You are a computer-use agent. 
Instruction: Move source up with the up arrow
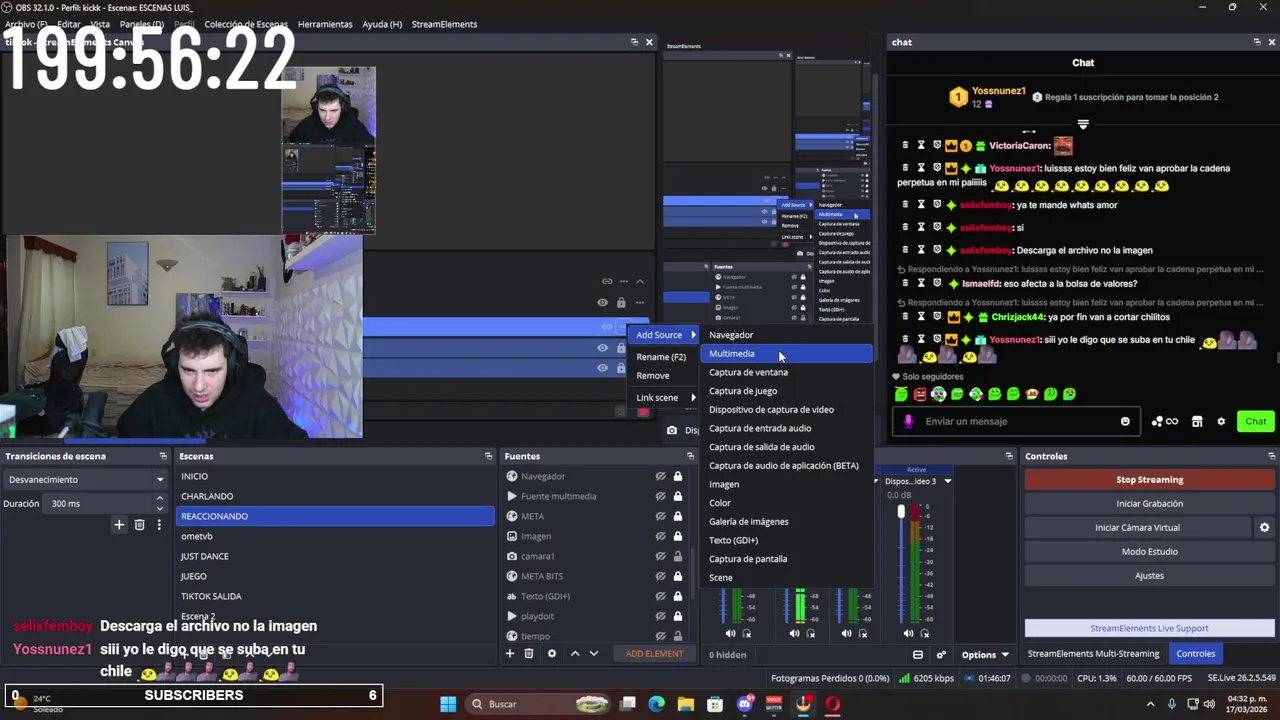pyautogui.click(x=574, y=654)
